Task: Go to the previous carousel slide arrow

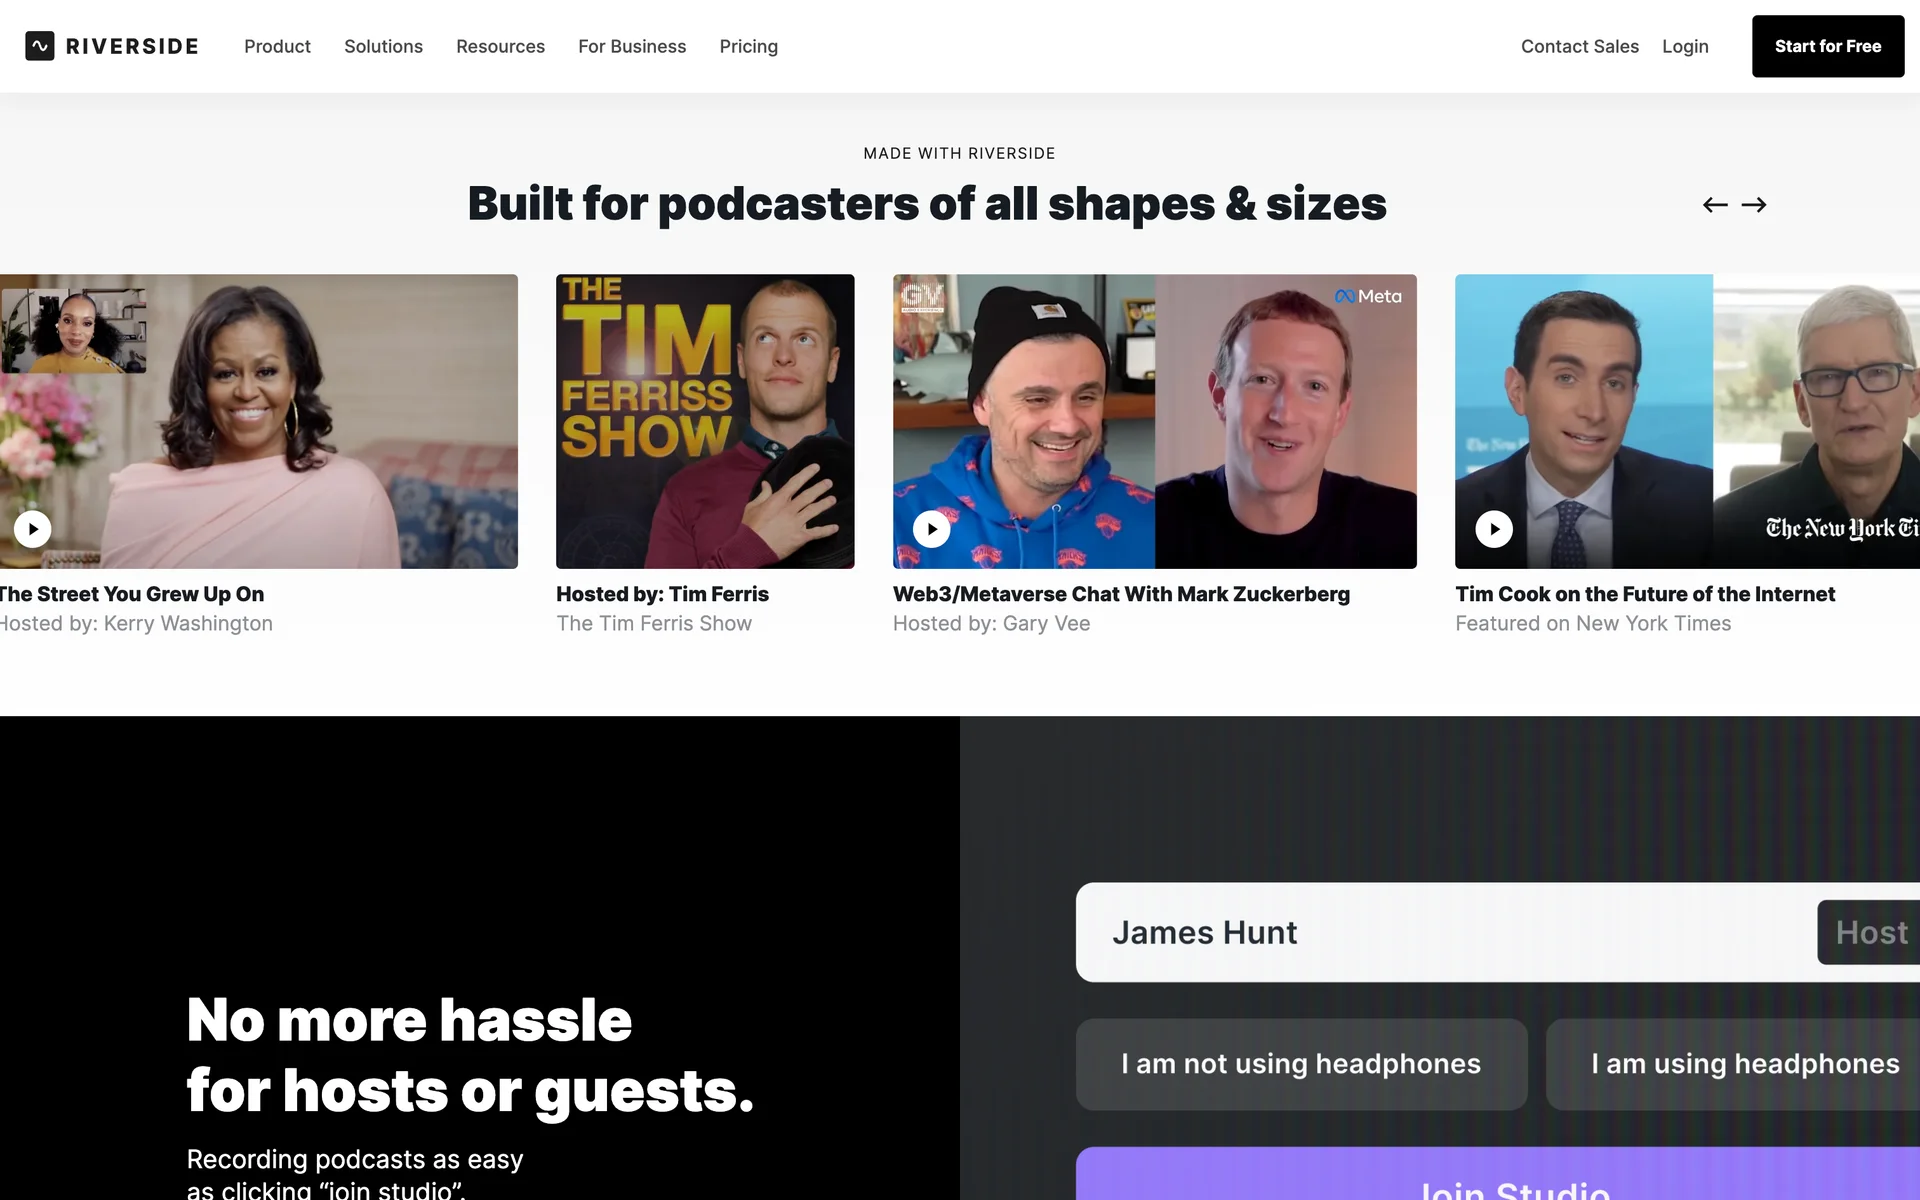Action: click(x=1715, y=205)
